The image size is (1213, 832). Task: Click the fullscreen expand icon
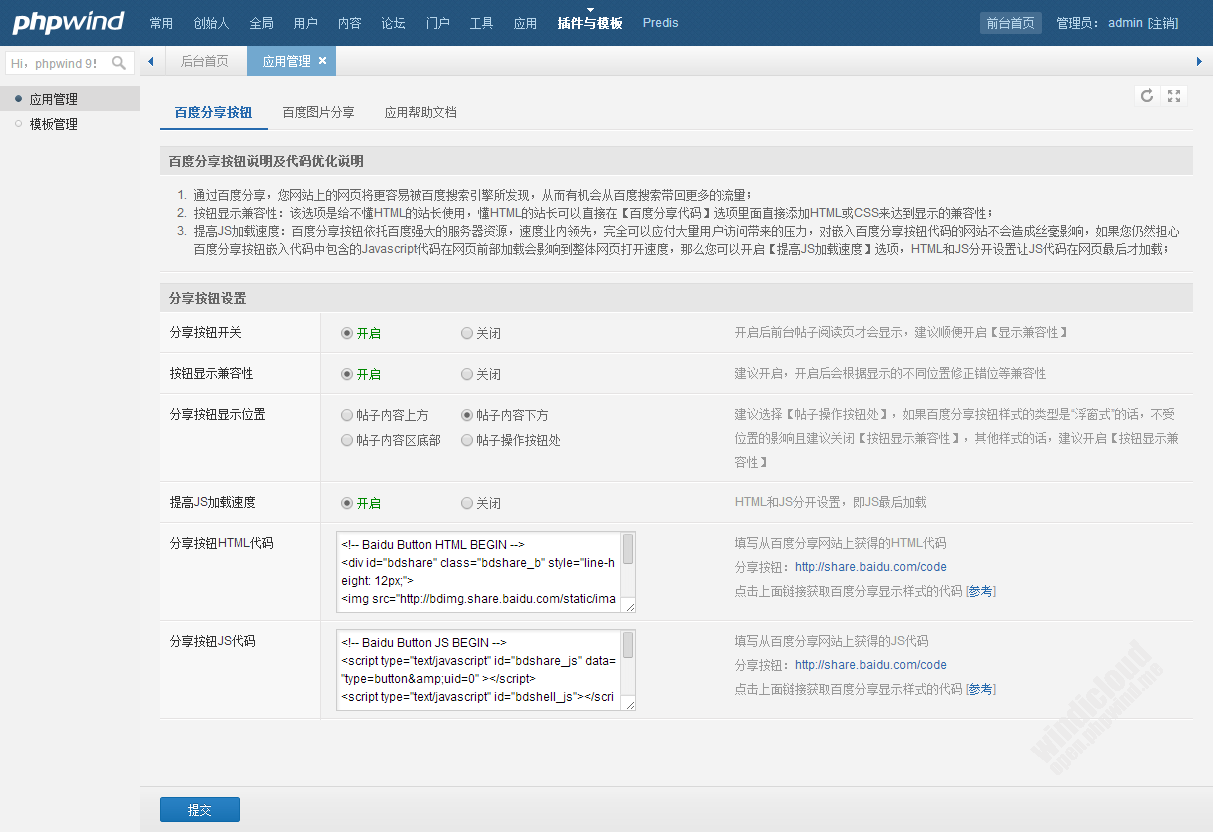coord(1174,96)
